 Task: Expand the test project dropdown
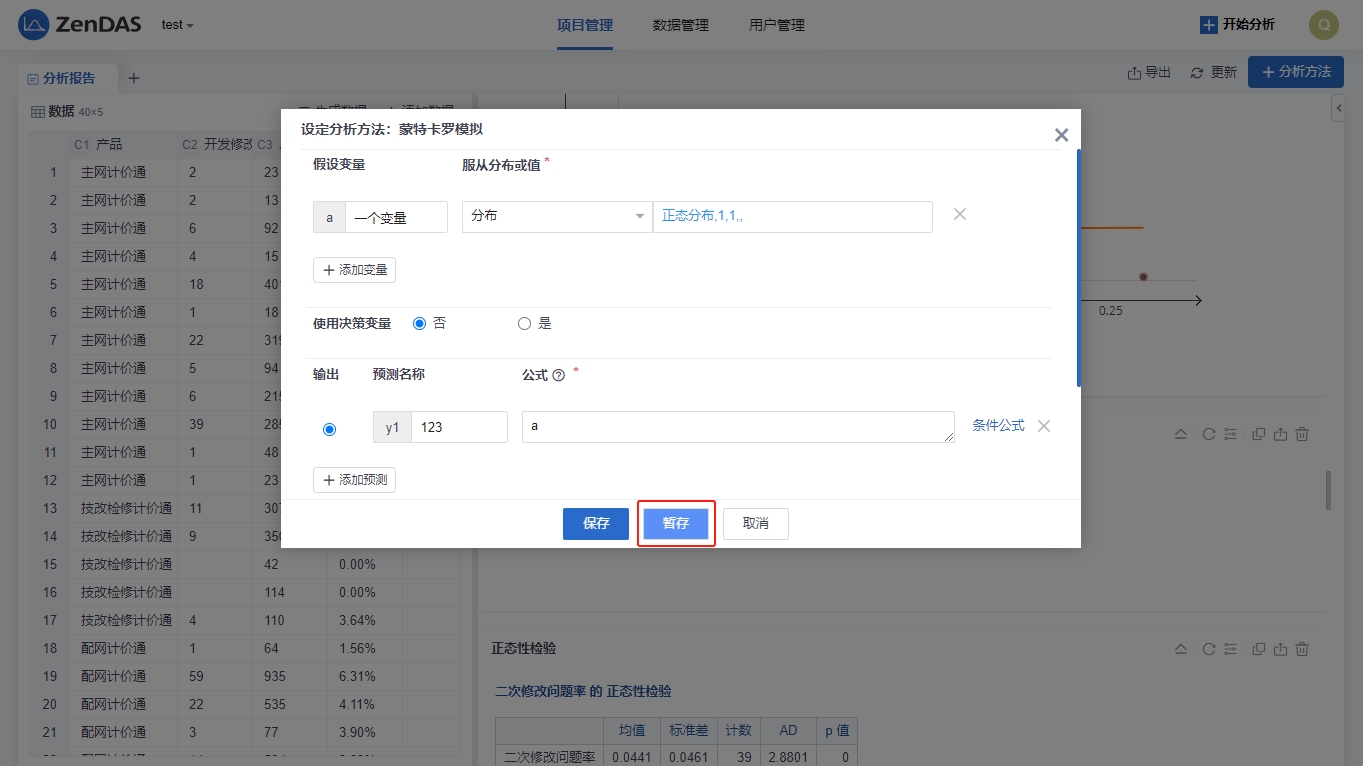pyautogui.click(x=177, y=25)
